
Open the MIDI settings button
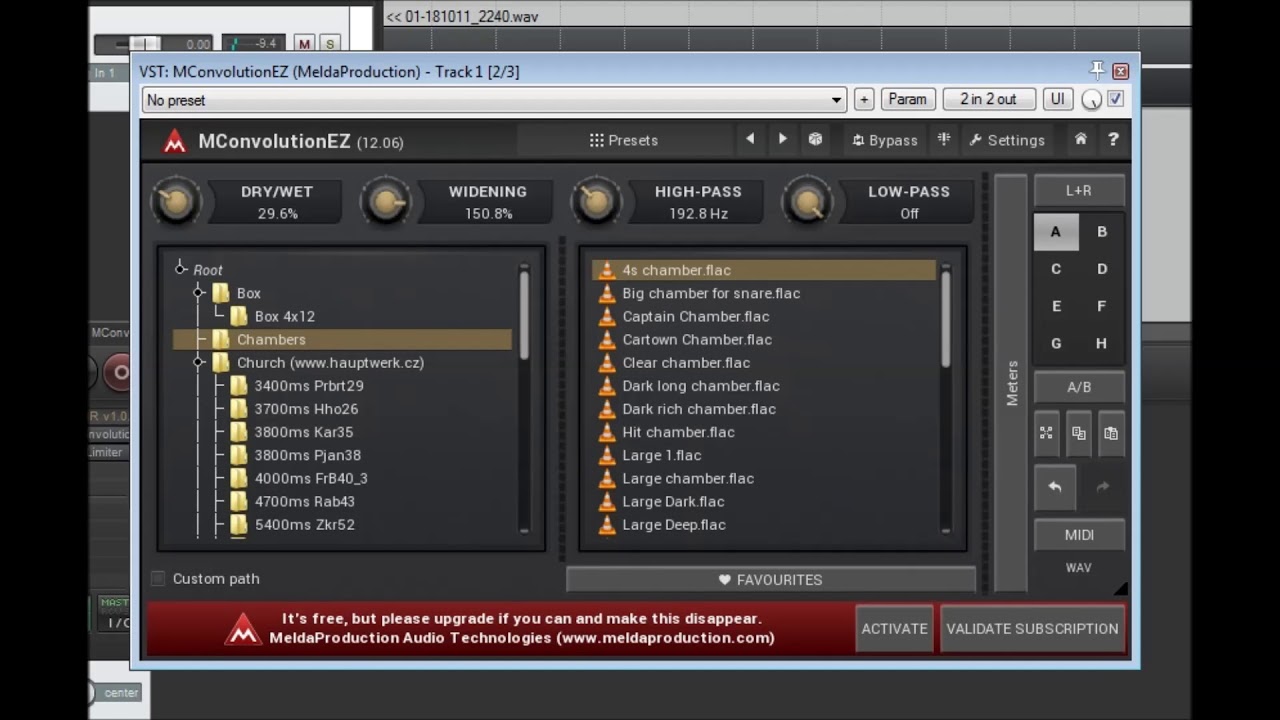(1079, 535)
